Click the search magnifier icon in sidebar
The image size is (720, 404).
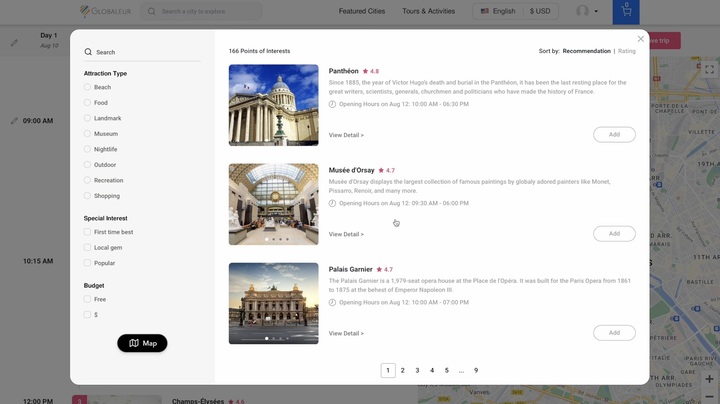88,52
